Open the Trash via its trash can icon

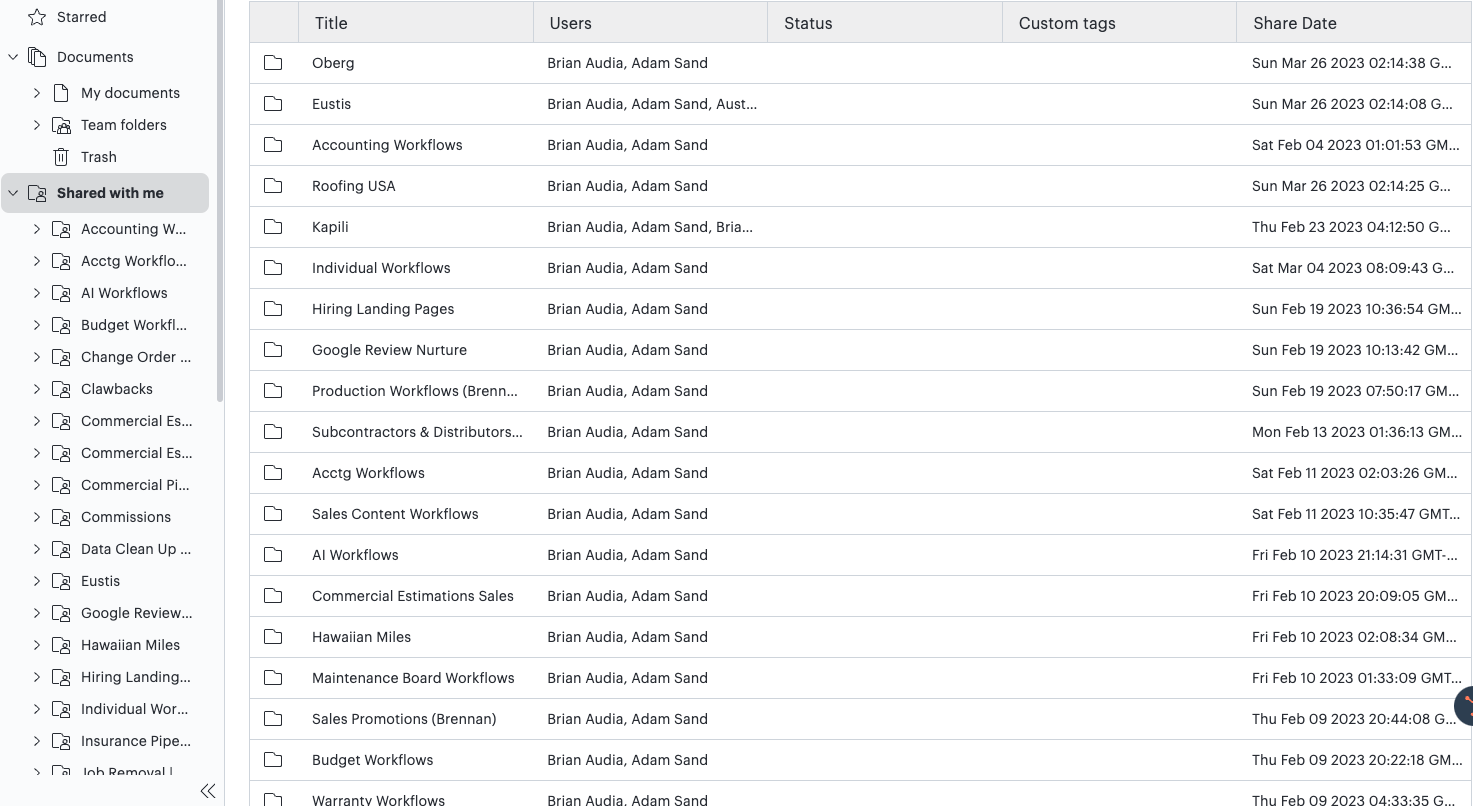[62, 156]
